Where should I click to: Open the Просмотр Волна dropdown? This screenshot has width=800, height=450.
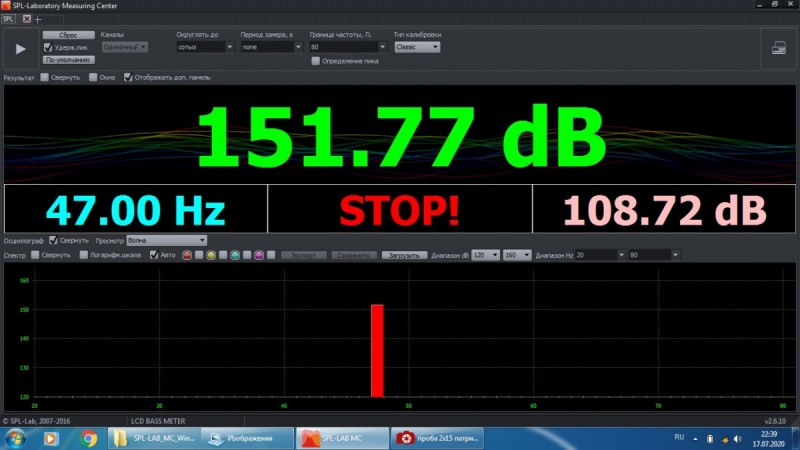pyautogui.click(x=167, y=240)
